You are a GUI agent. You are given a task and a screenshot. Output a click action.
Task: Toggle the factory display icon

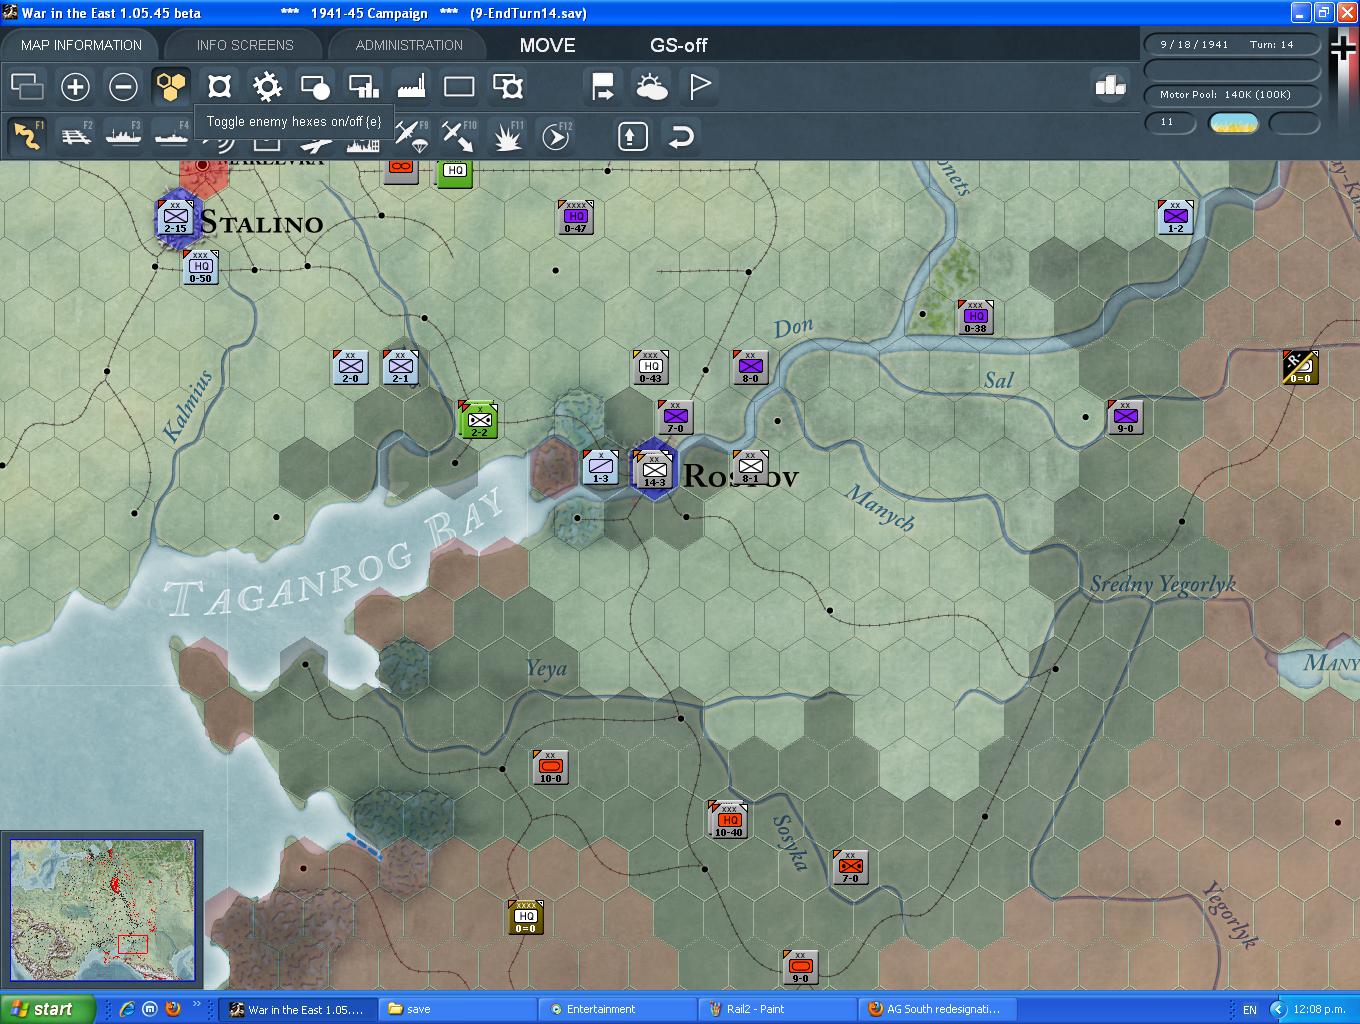411,87
